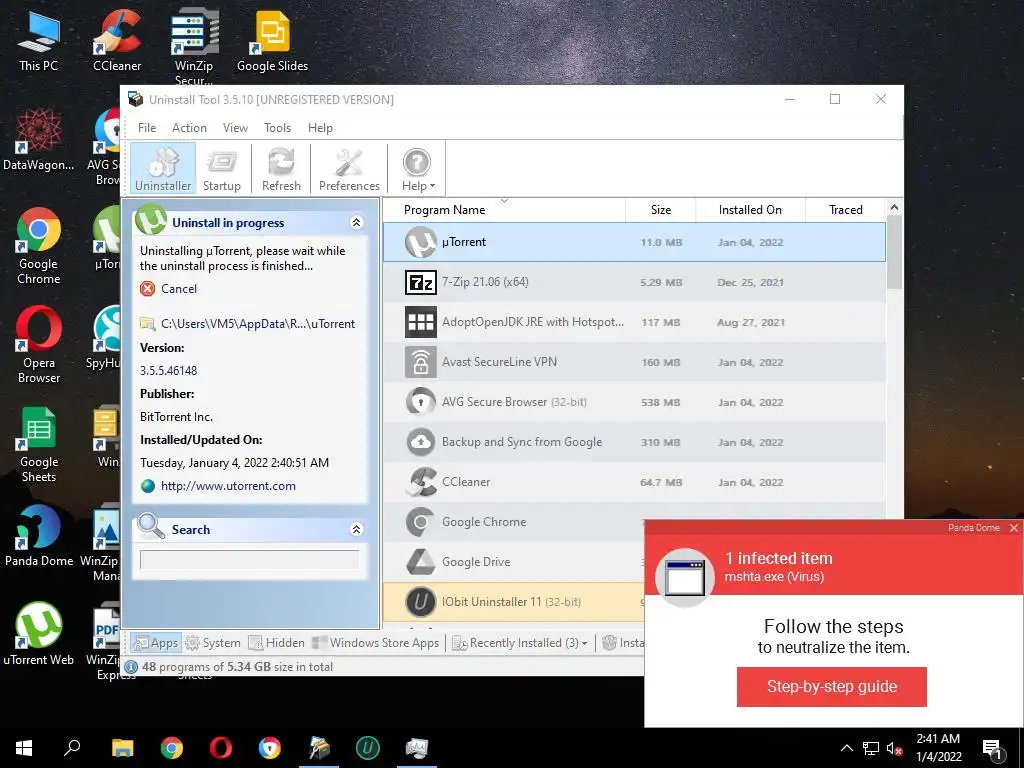The width and height of the screenshot is (1024, 768).
Task: Open the CCleaner desktop shortcut
Action: click(117, 41)
